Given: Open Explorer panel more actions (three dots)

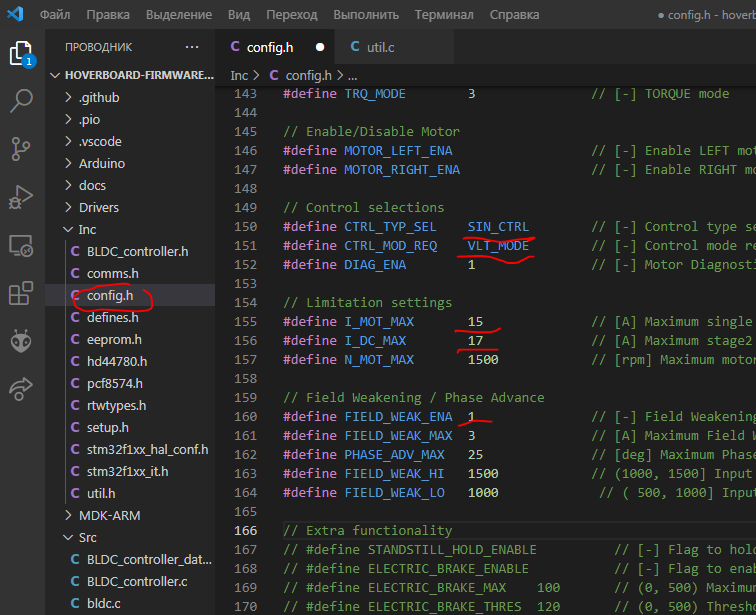Looking at the screenshot, I should coord(192,47).
